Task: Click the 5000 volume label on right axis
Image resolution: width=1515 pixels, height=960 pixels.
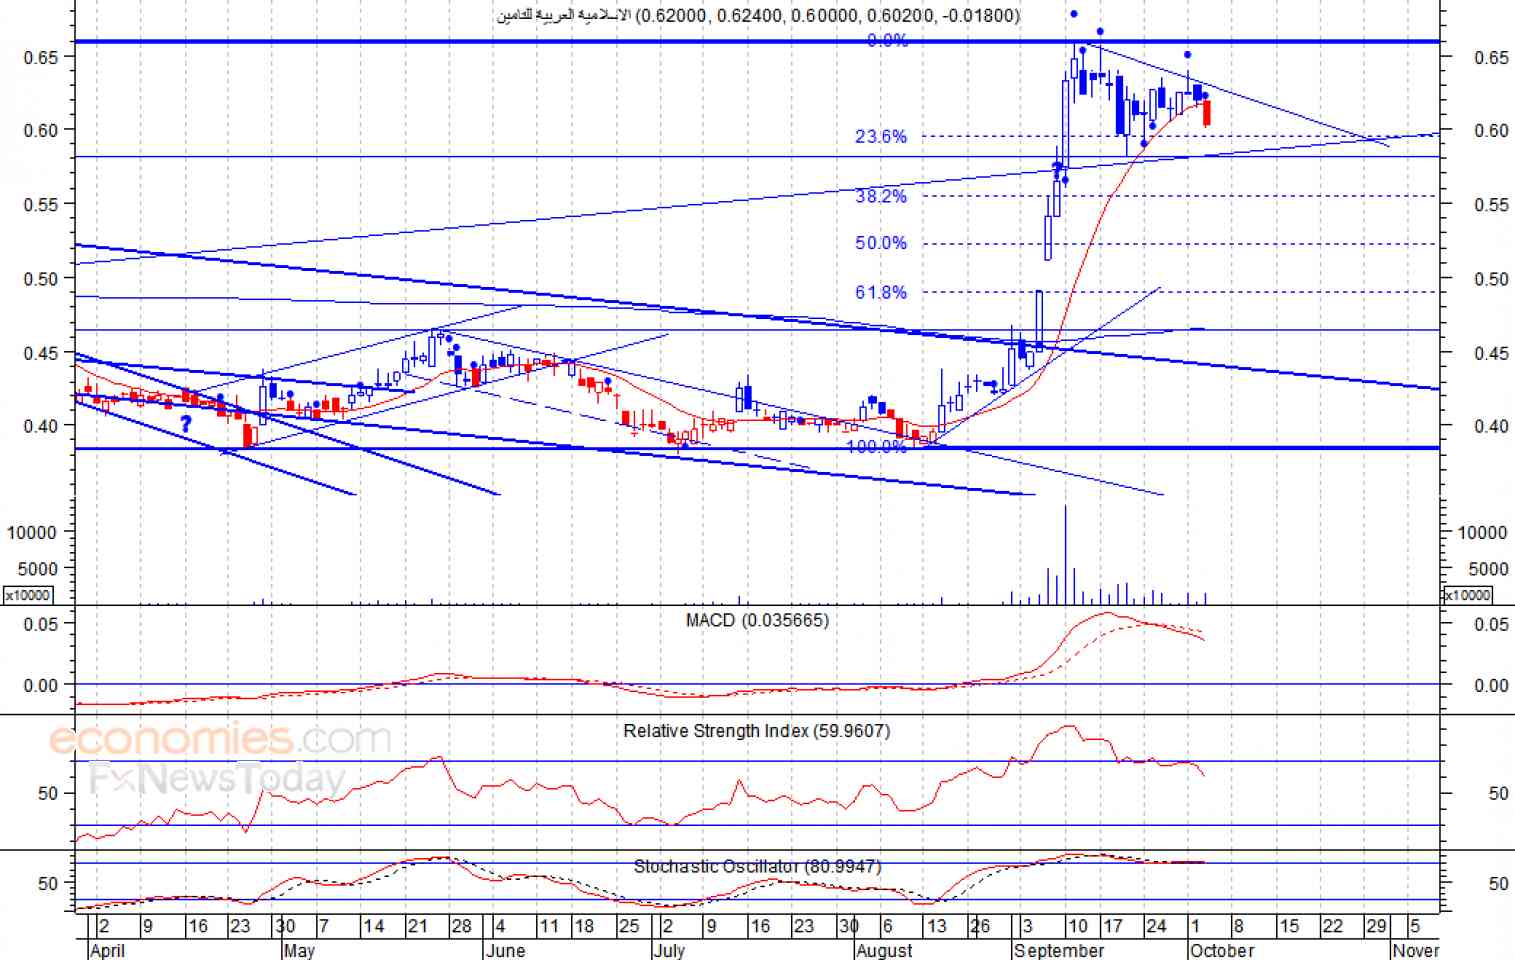Action: click(x=1489, y=569)
